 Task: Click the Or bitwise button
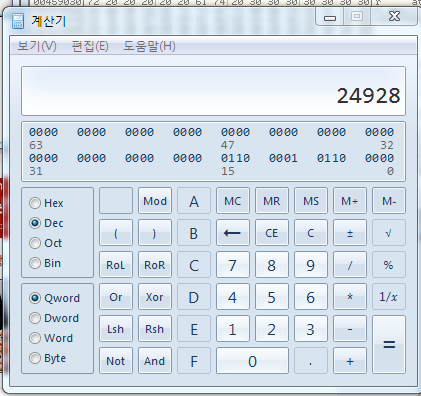(x=116, y=297)
